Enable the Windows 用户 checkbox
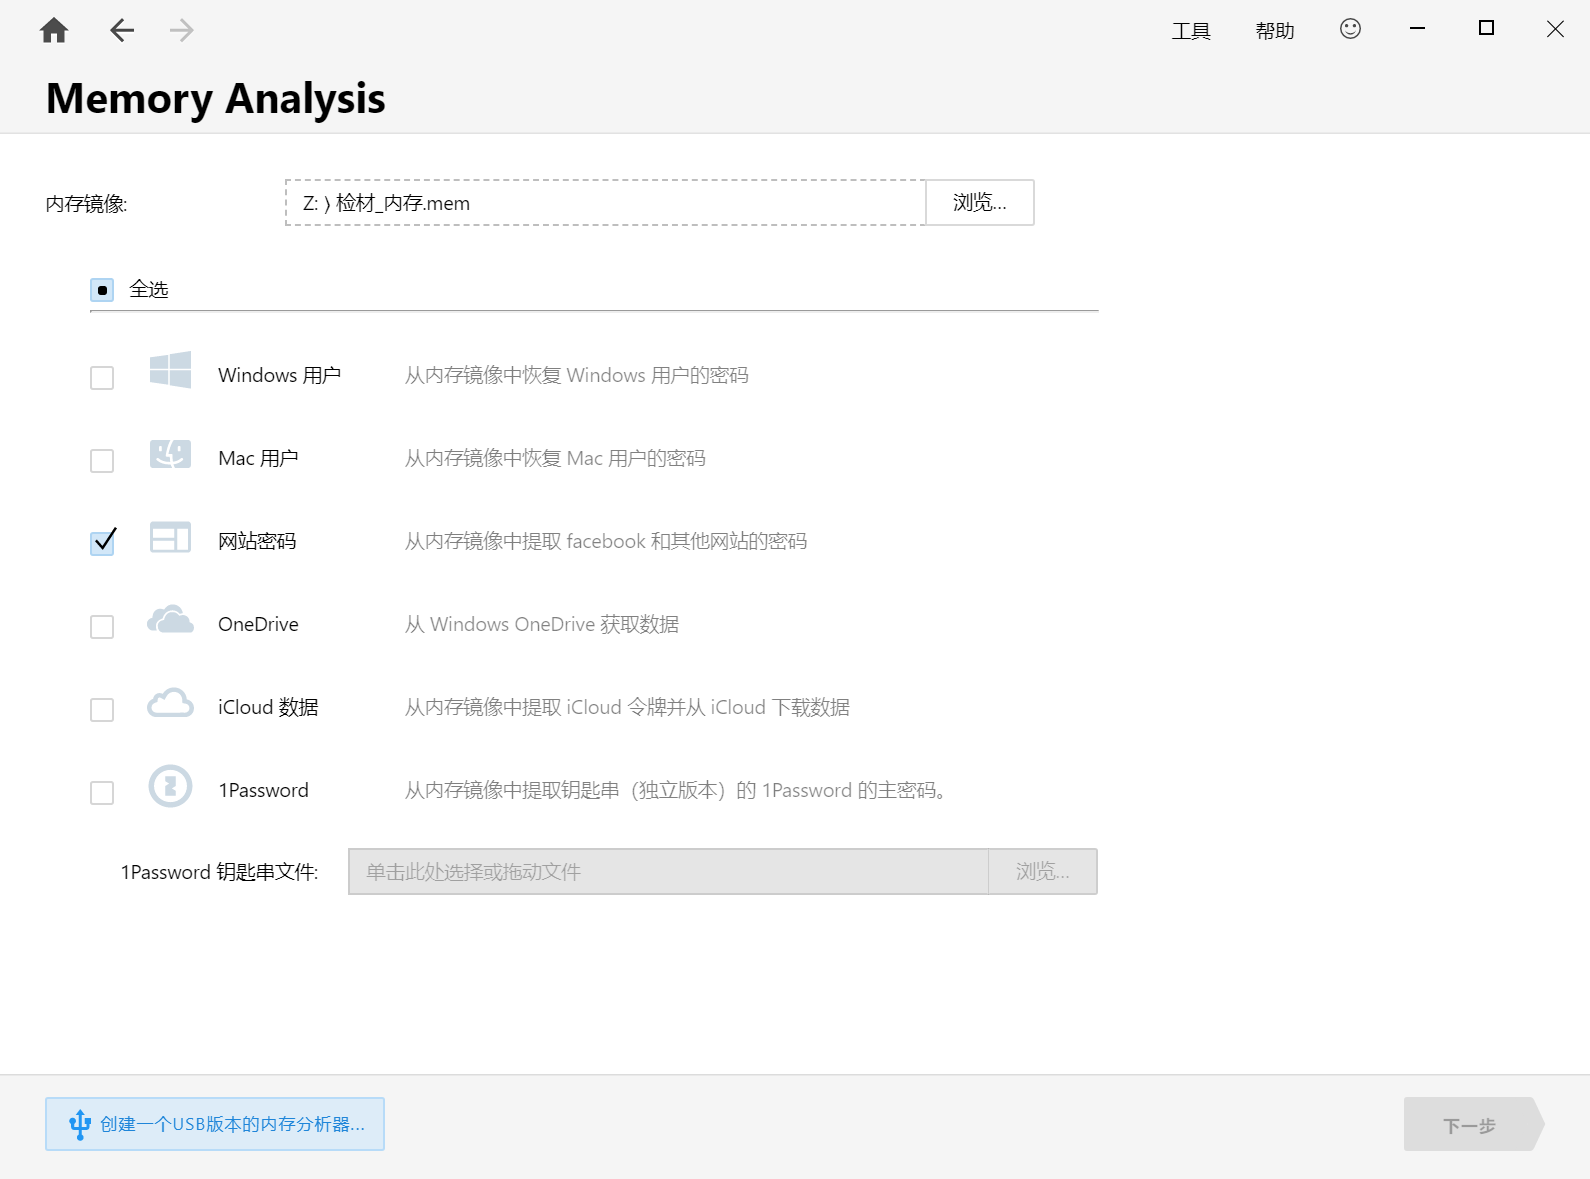 click(x=102, y=378)
